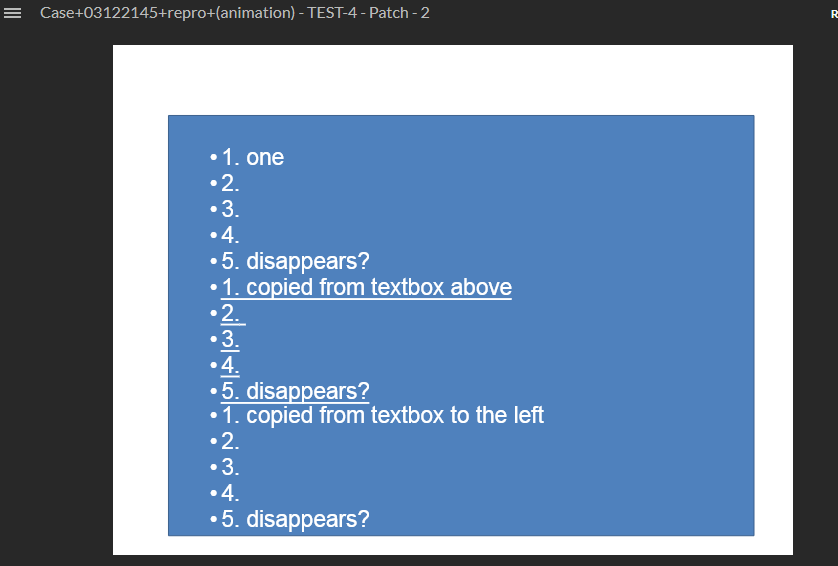Click the last "2." bullet line
Viewport: 838px width, 566px height.
point(230,442)
